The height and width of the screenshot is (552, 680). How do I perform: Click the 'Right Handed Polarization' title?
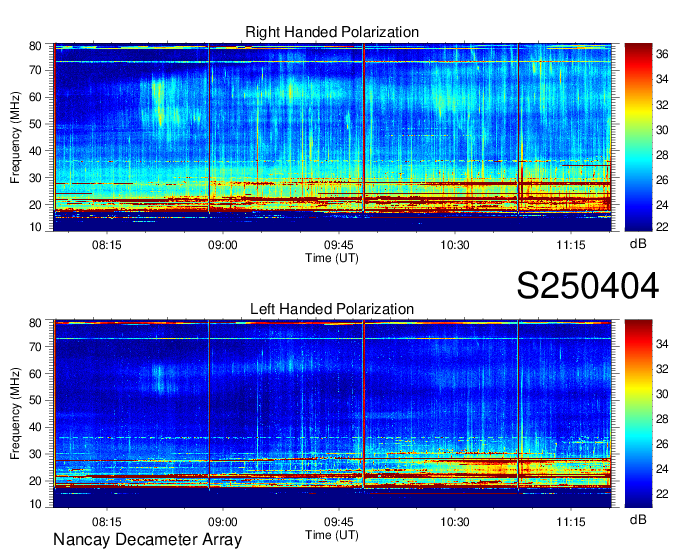pyautogui.click(x=332, y=32)
